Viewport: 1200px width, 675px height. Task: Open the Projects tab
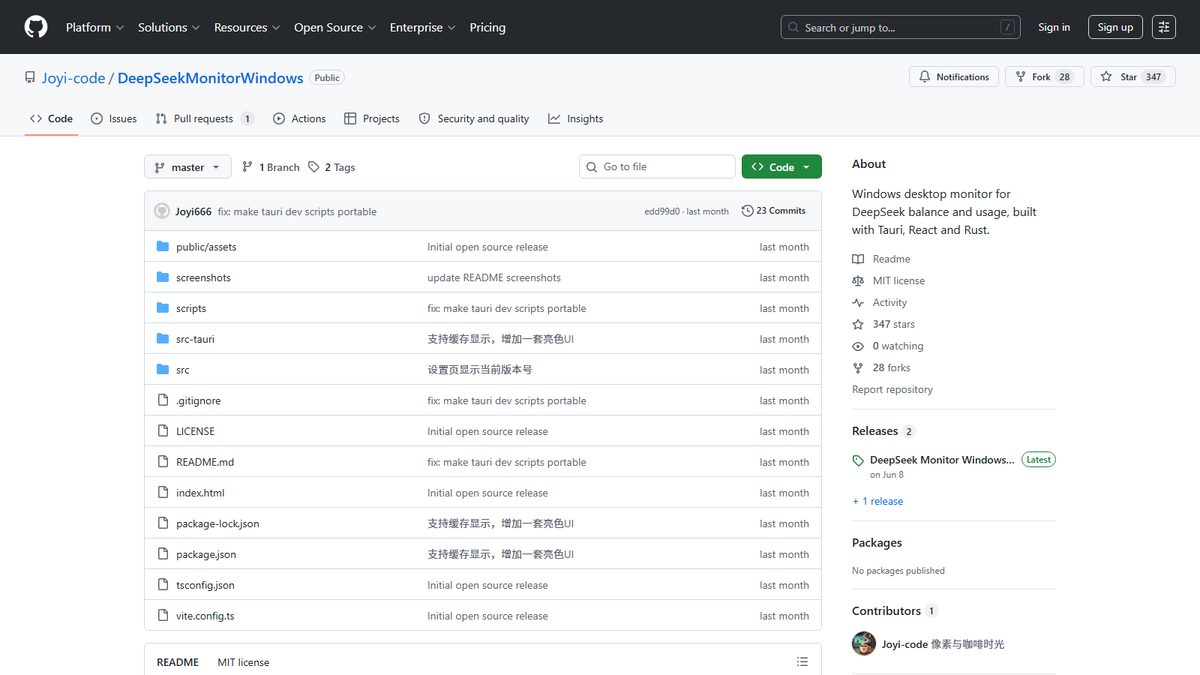coord(372,118)
